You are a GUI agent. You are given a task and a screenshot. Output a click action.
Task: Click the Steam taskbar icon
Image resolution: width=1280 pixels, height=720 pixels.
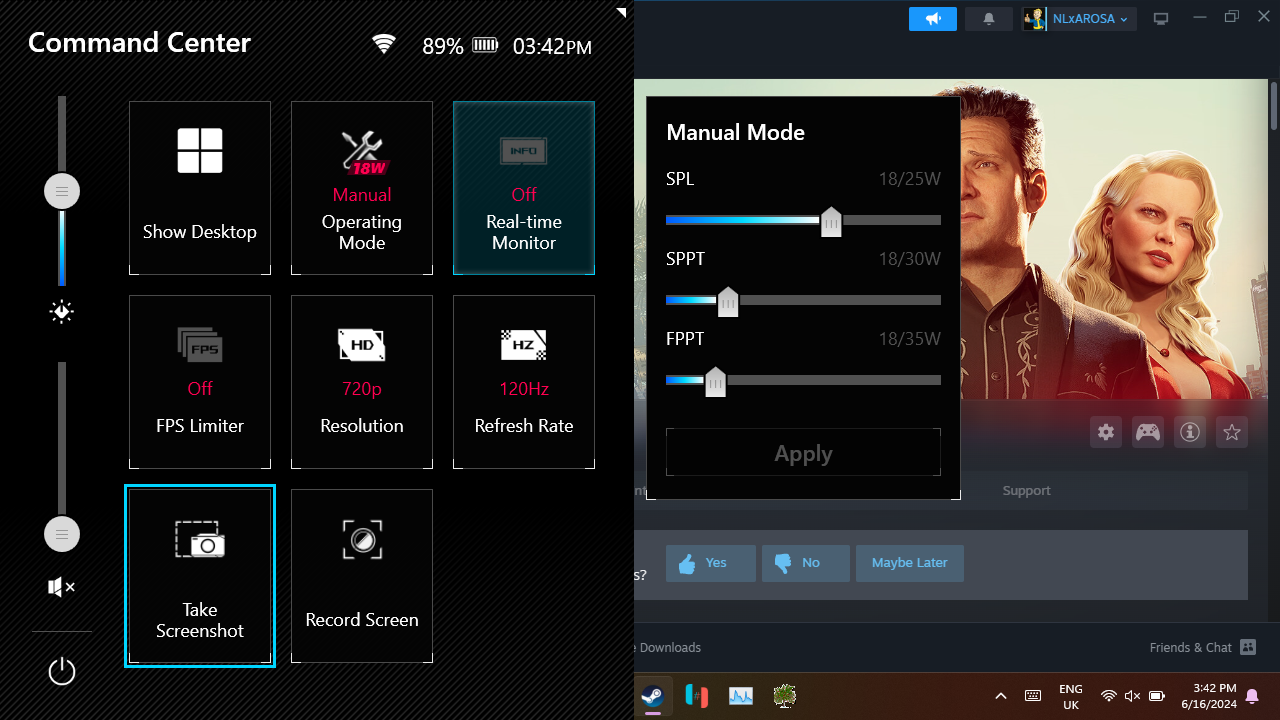pyautogui.click(x=653, y=696)
